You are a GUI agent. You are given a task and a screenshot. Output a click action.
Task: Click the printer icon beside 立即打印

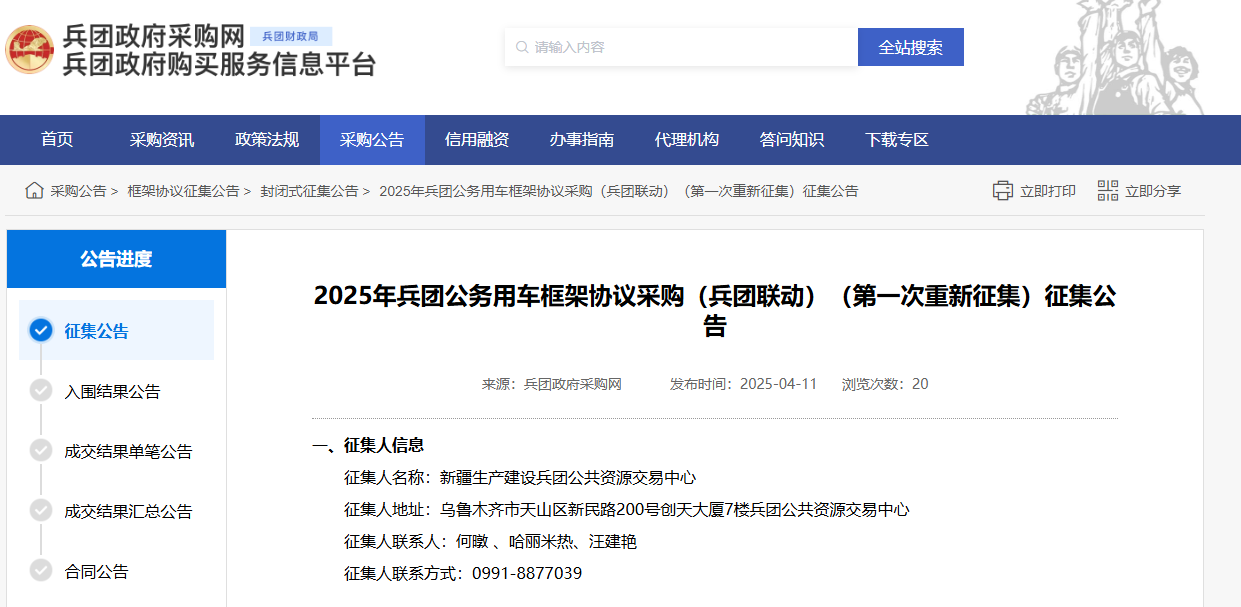click(x=1002, y=190)
